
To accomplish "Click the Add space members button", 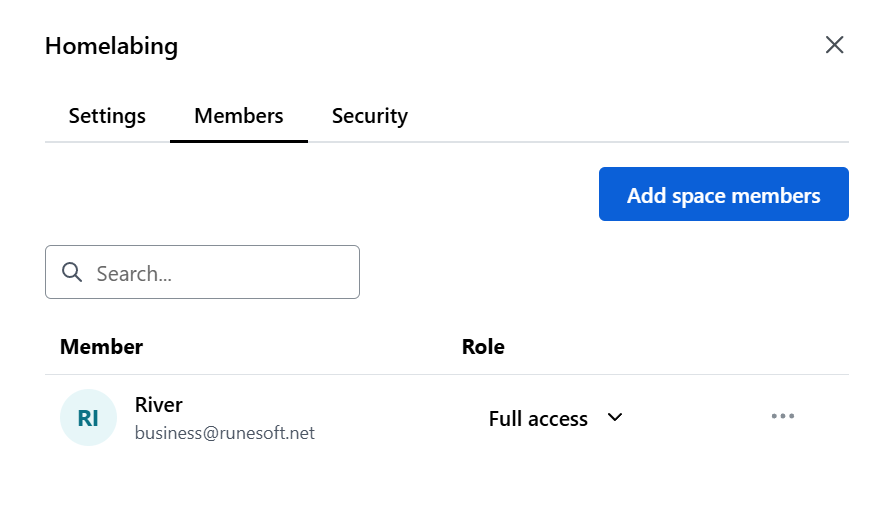I will coord(724,194).
